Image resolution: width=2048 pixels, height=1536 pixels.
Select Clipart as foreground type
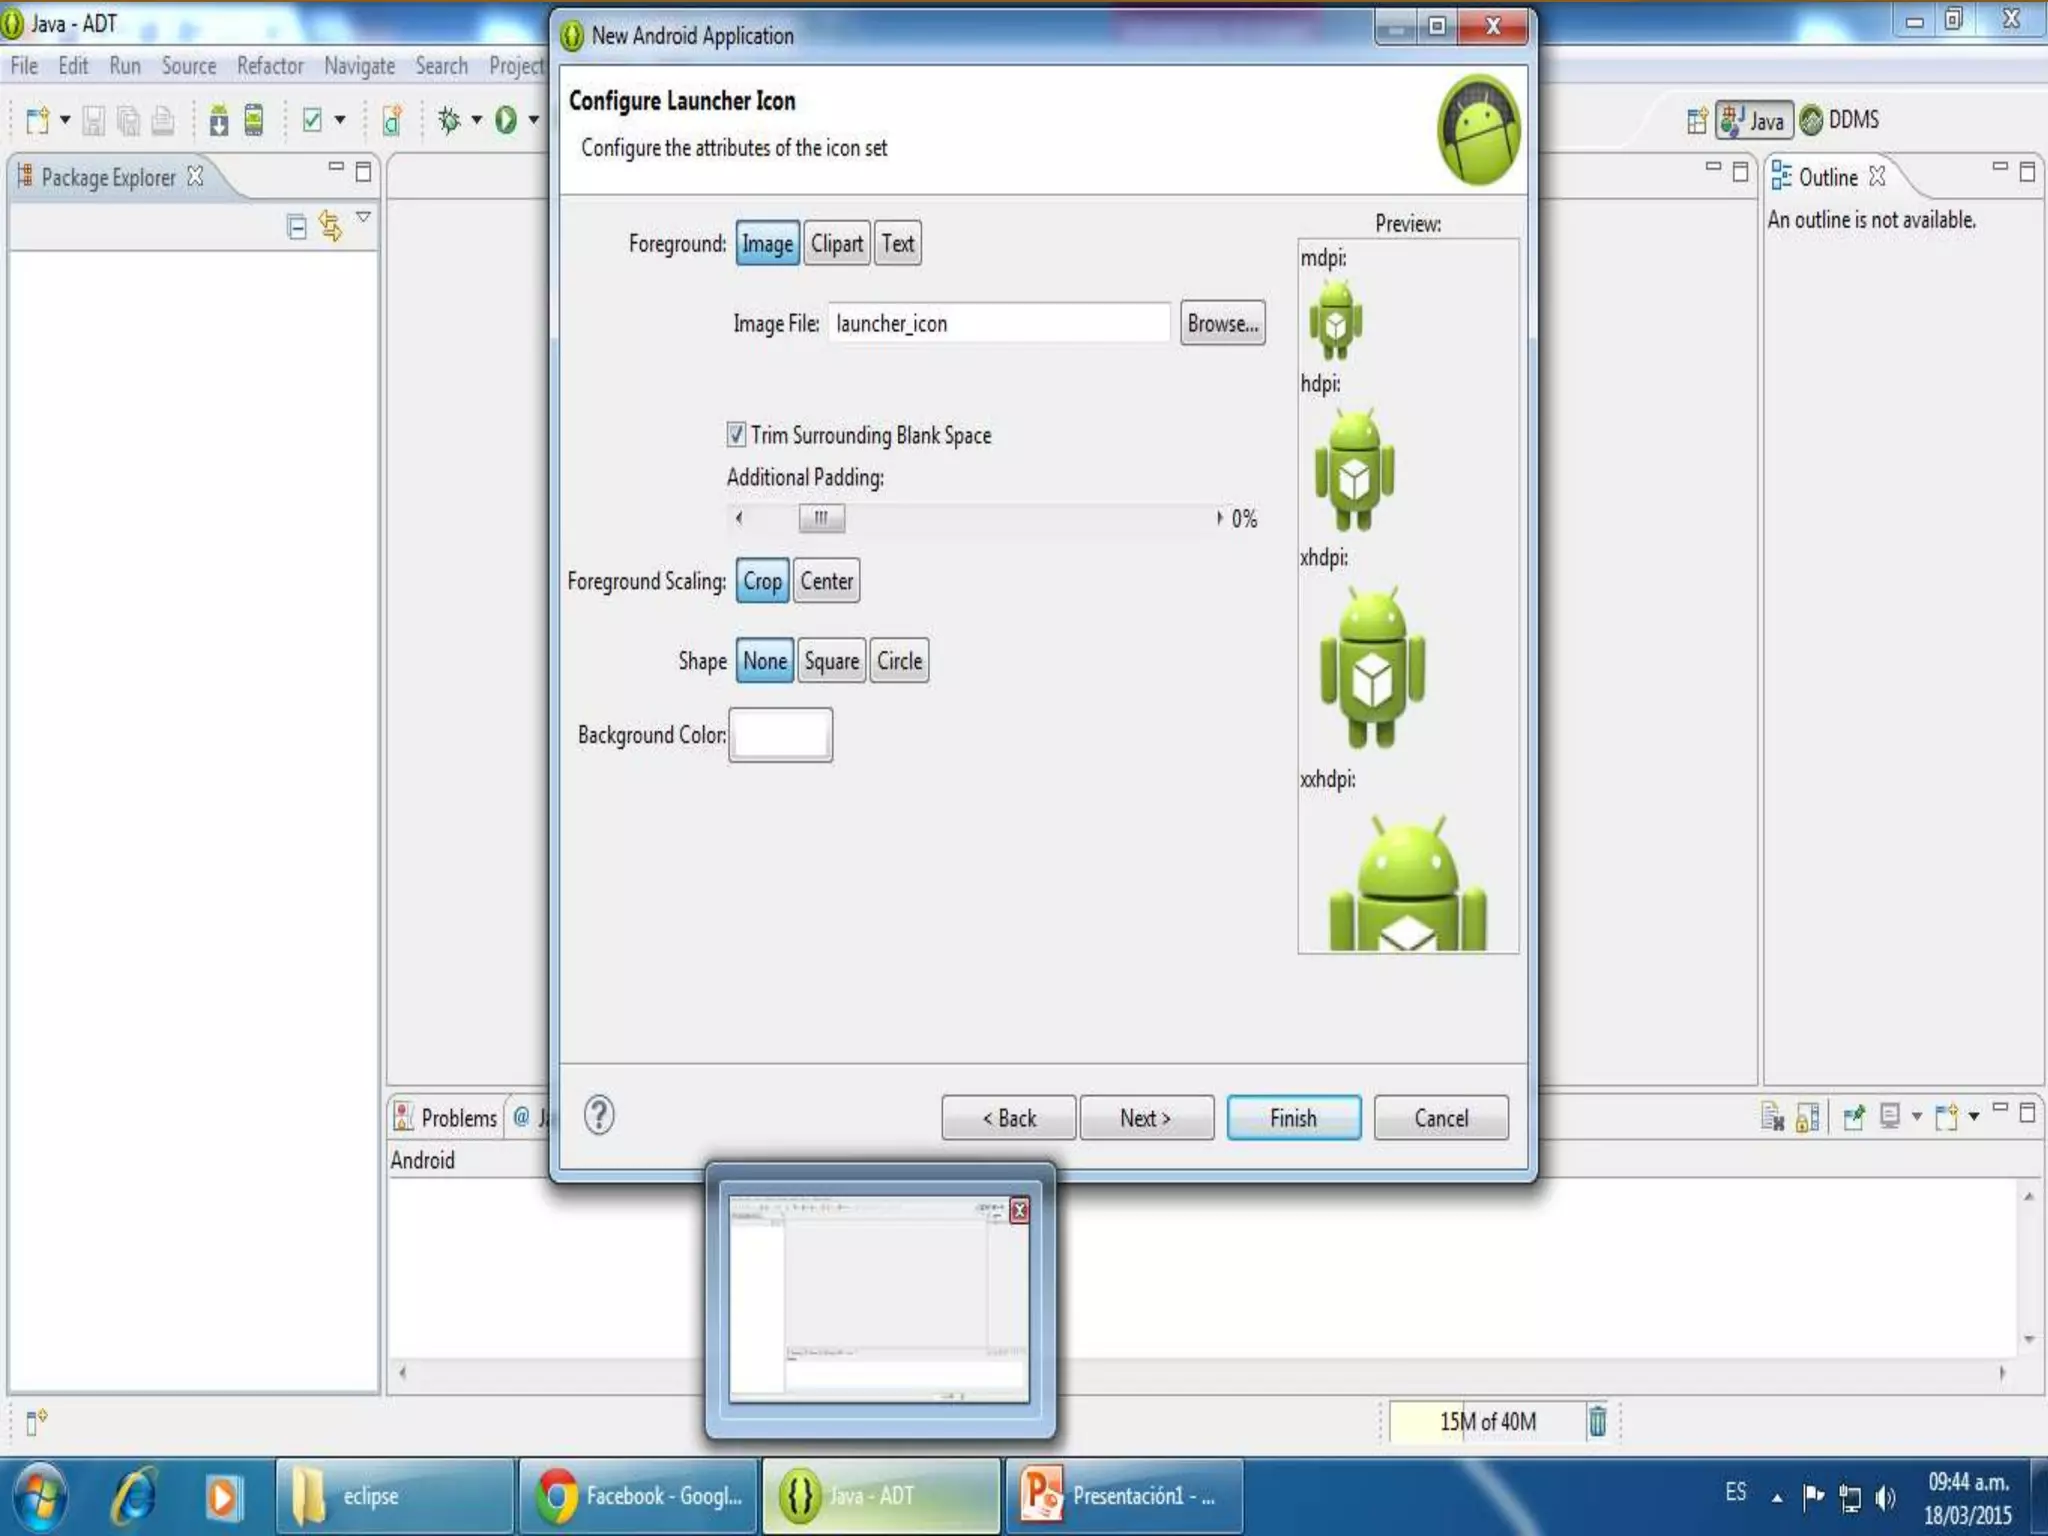[x=836, y=243]
